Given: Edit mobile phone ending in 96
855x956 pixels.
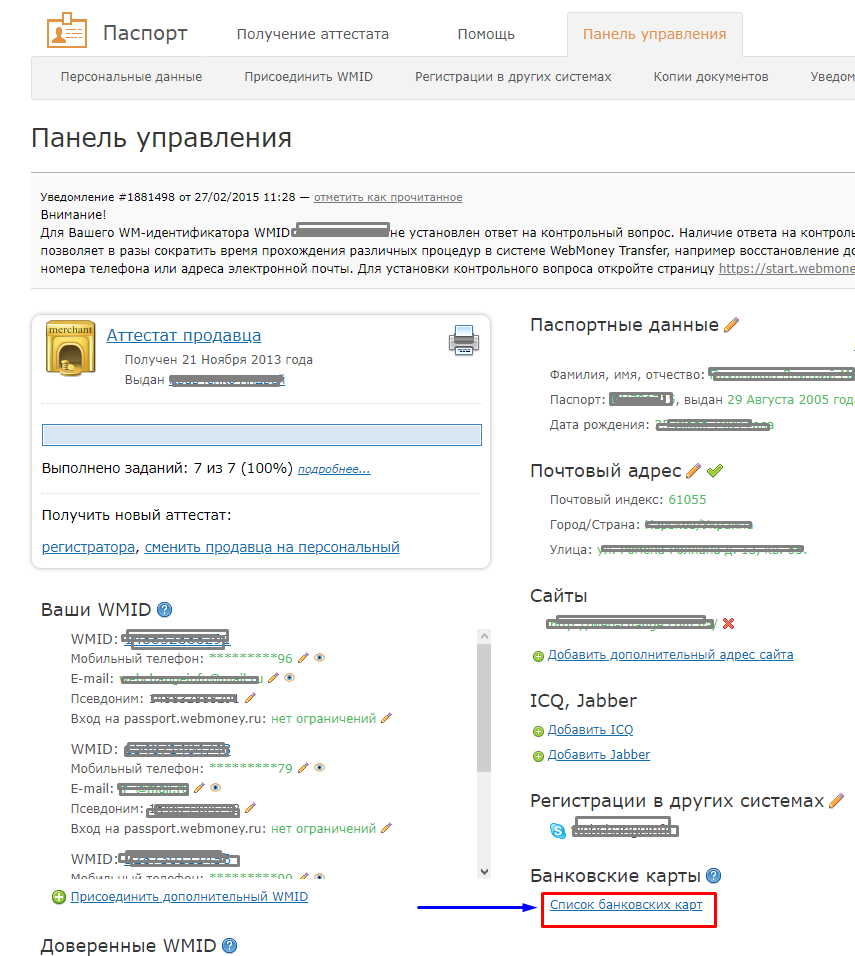Looking at the screenshot, I should 303,658.
